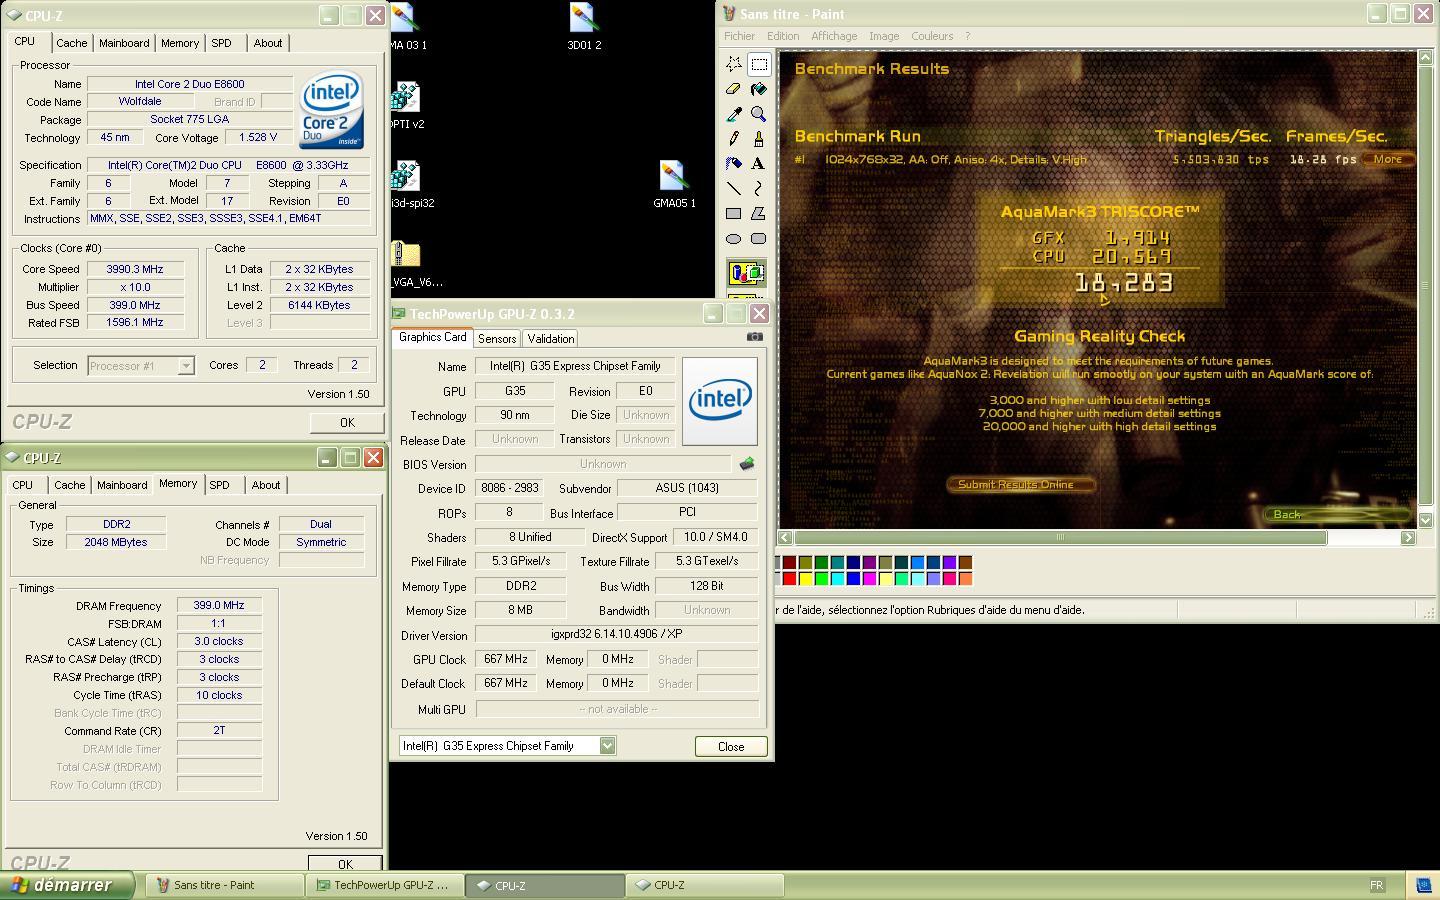Open the Fichier menu in Paint
The height and width of the screenshot is (900, 1440).
coord(739,36)
